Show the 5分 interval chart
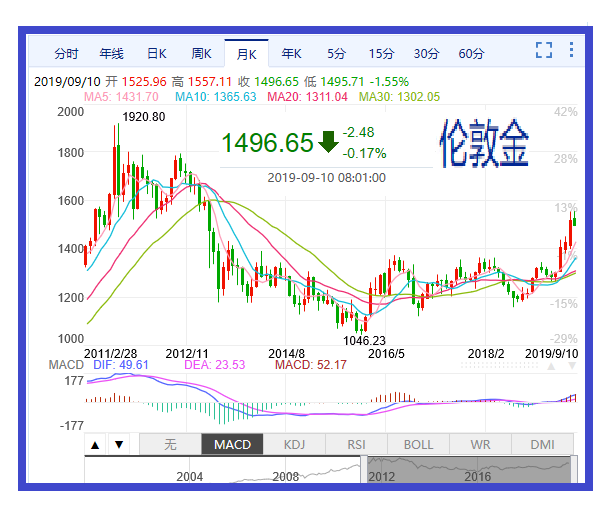Viewport: 611px width, 518px height. (337, 53)
